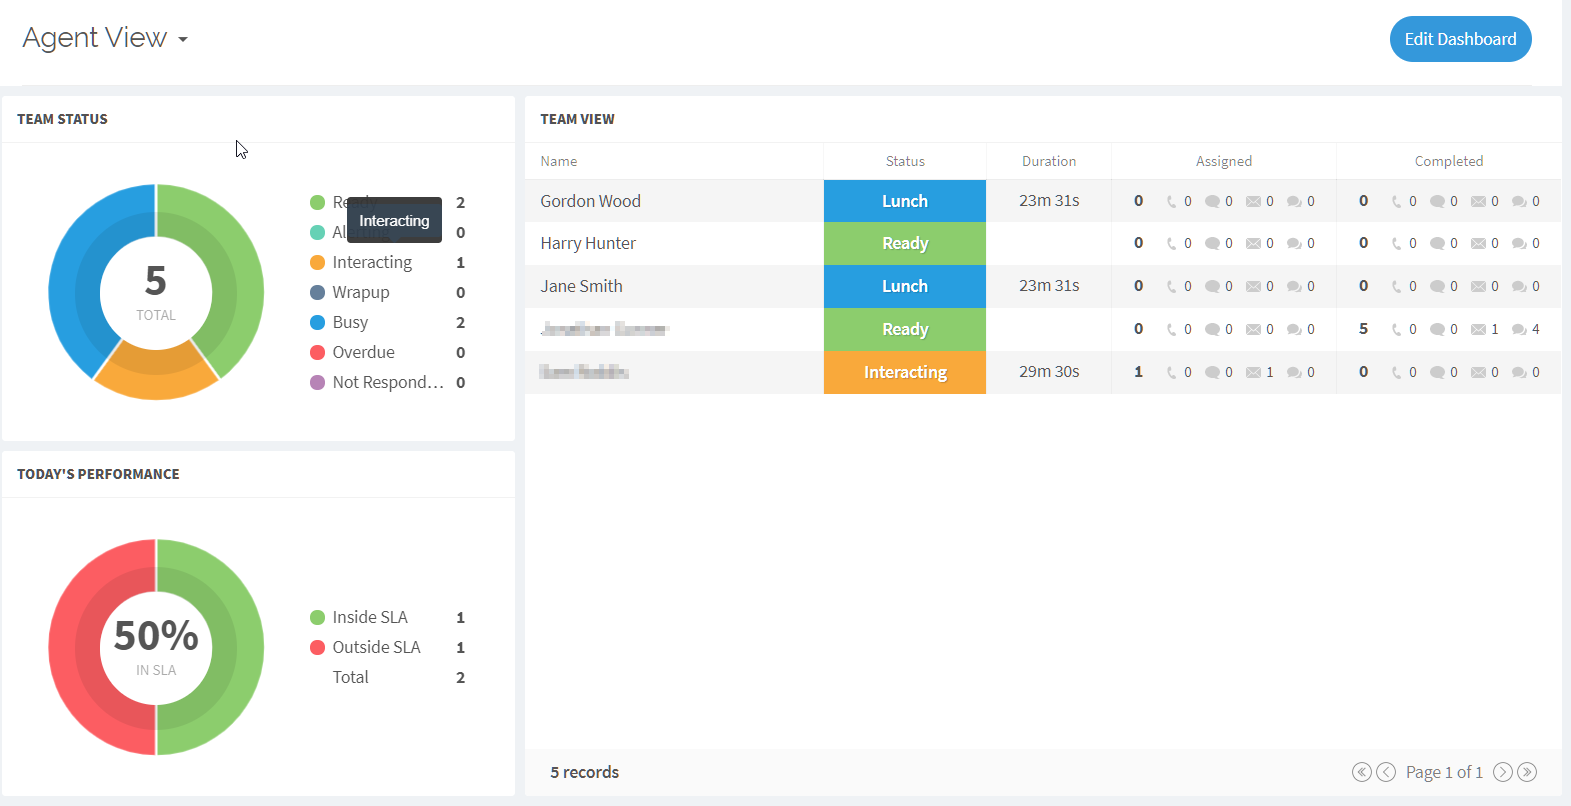The height and width of the screenshot is (806, 1571).
Task: Click the Status column header
Action: 905,161
